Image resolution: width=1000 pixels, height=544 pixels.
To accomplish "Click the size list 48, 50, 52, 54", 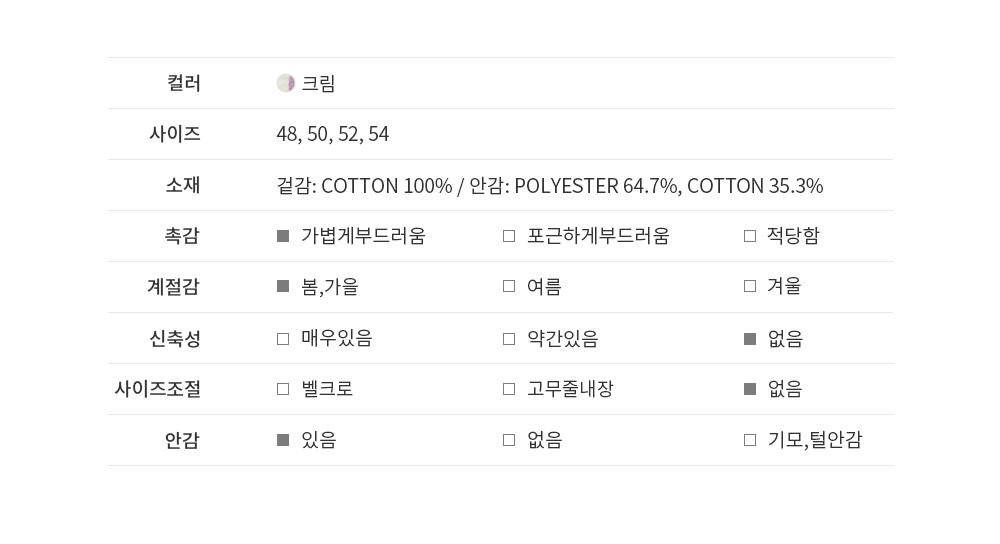I will point(332,134).
